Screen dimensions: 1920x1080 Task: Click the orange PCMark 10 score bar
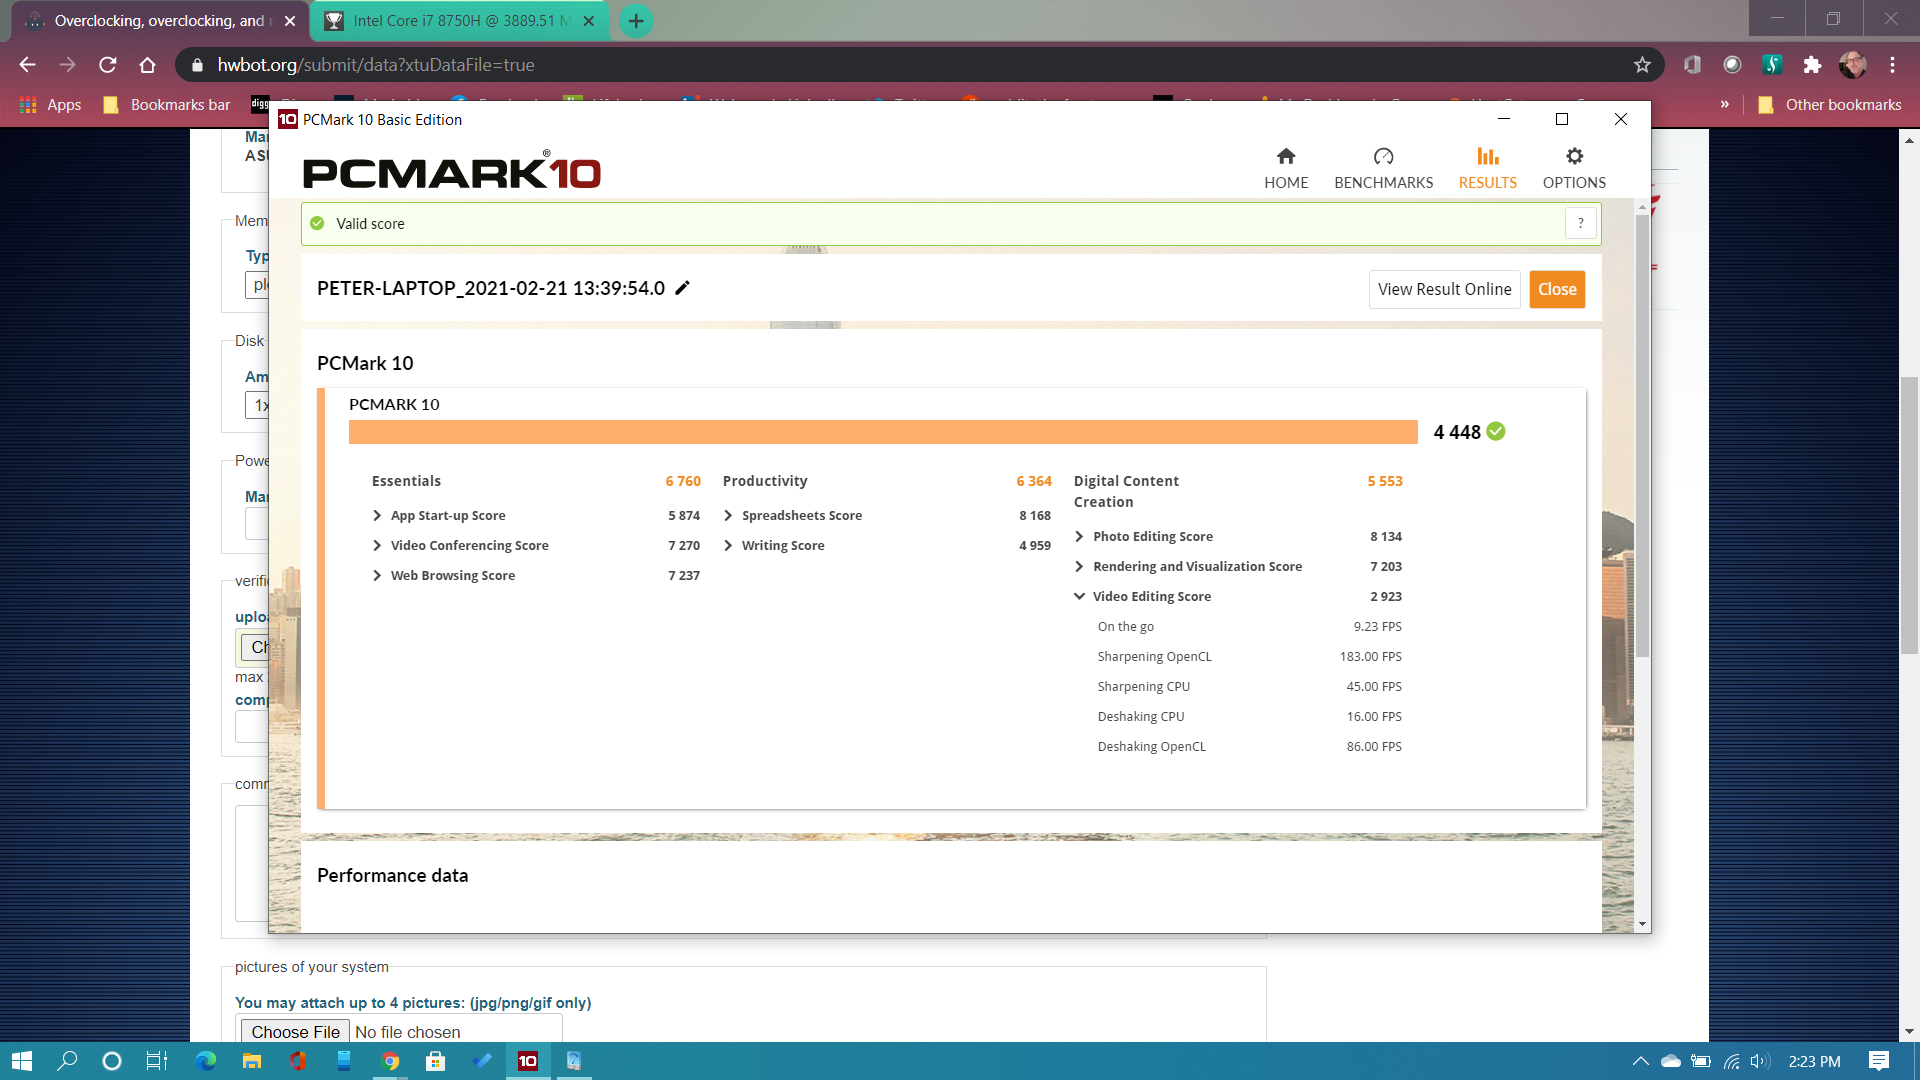pyautogui.click(x=883, y=432)
